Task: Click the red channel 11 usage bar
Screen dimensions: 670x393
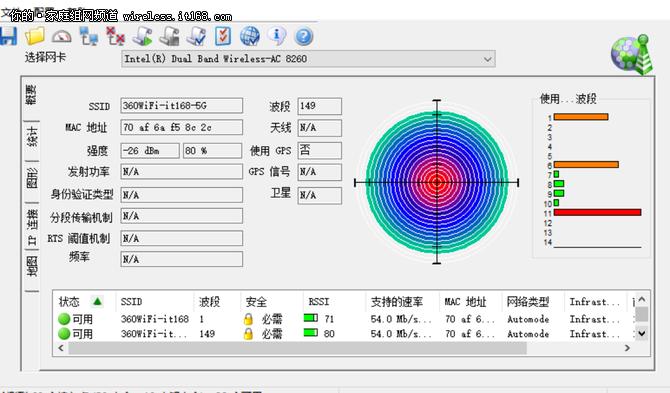Action: click(597, 212)
